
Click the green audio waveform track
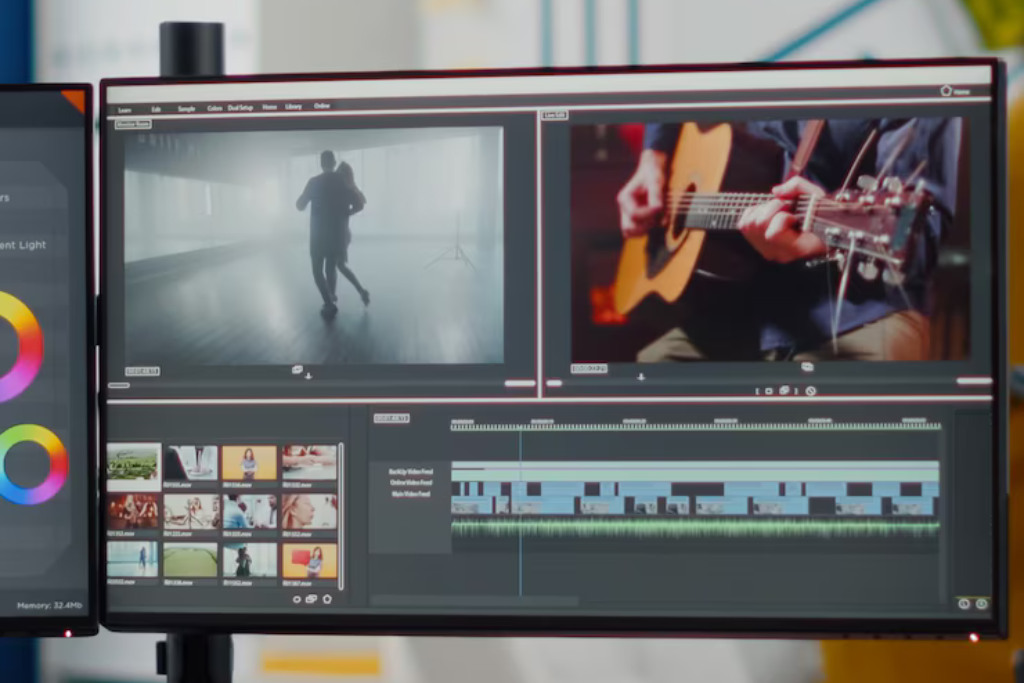[696, 527]
